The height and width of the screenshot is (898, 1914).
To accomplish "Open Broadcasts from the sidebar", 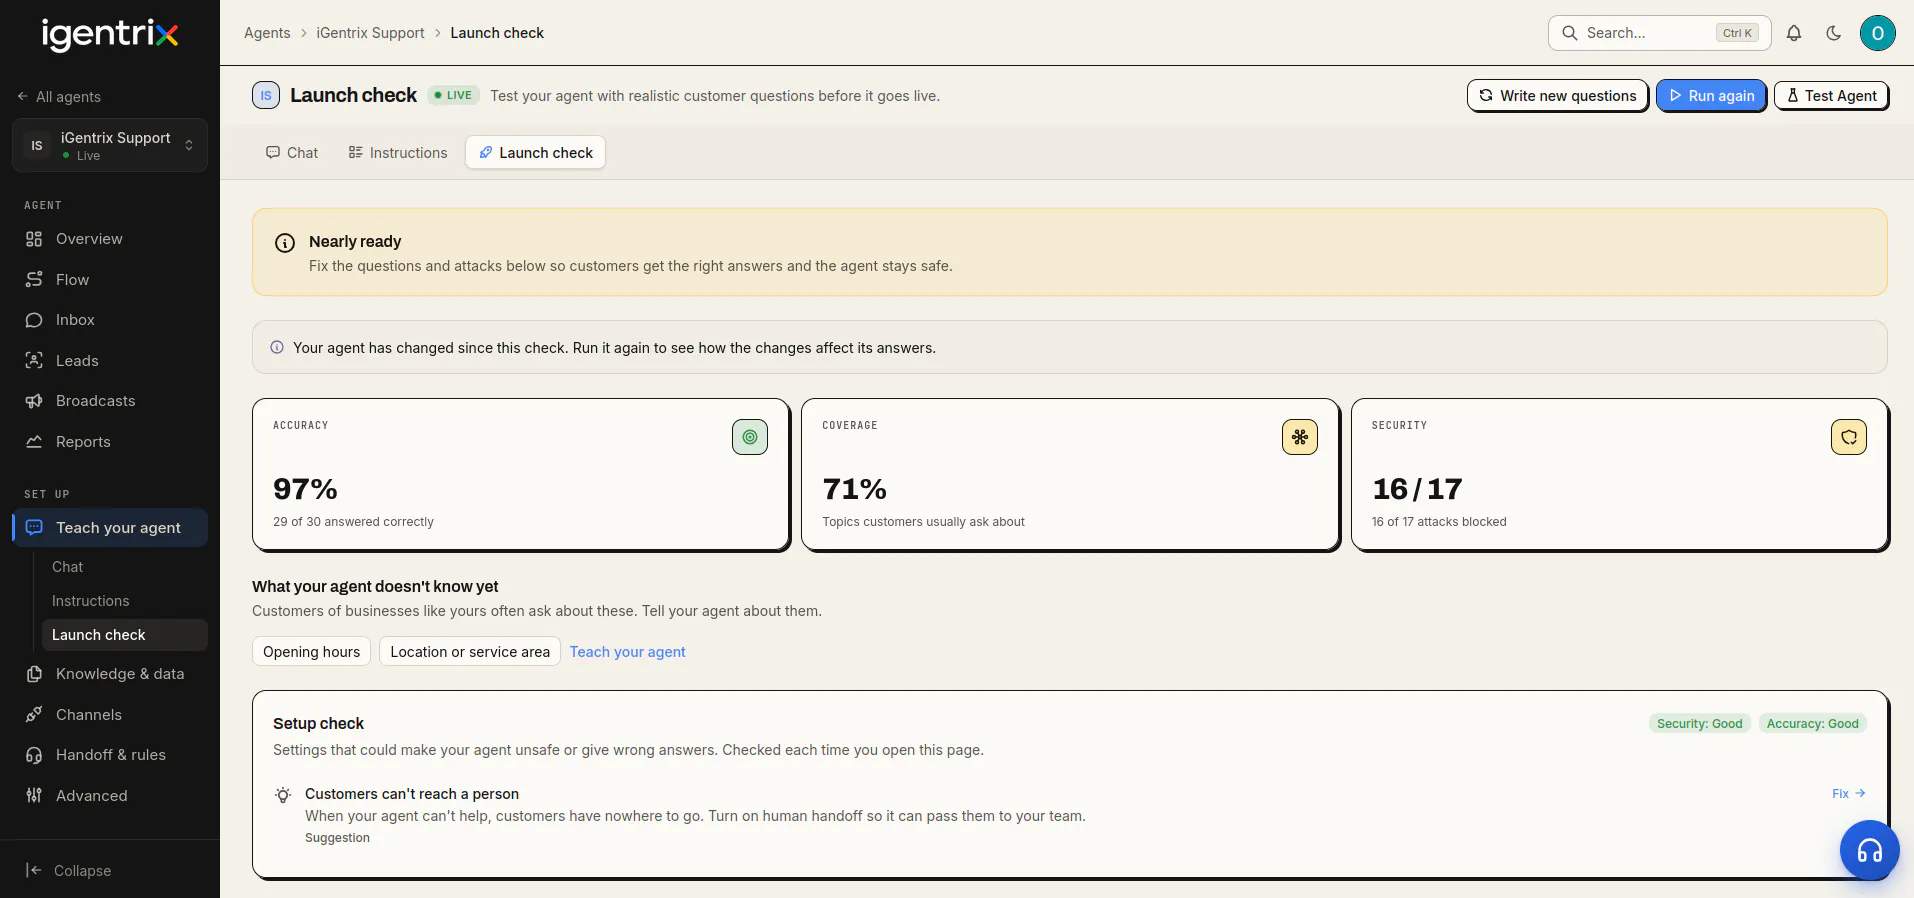I will point(110,401).
